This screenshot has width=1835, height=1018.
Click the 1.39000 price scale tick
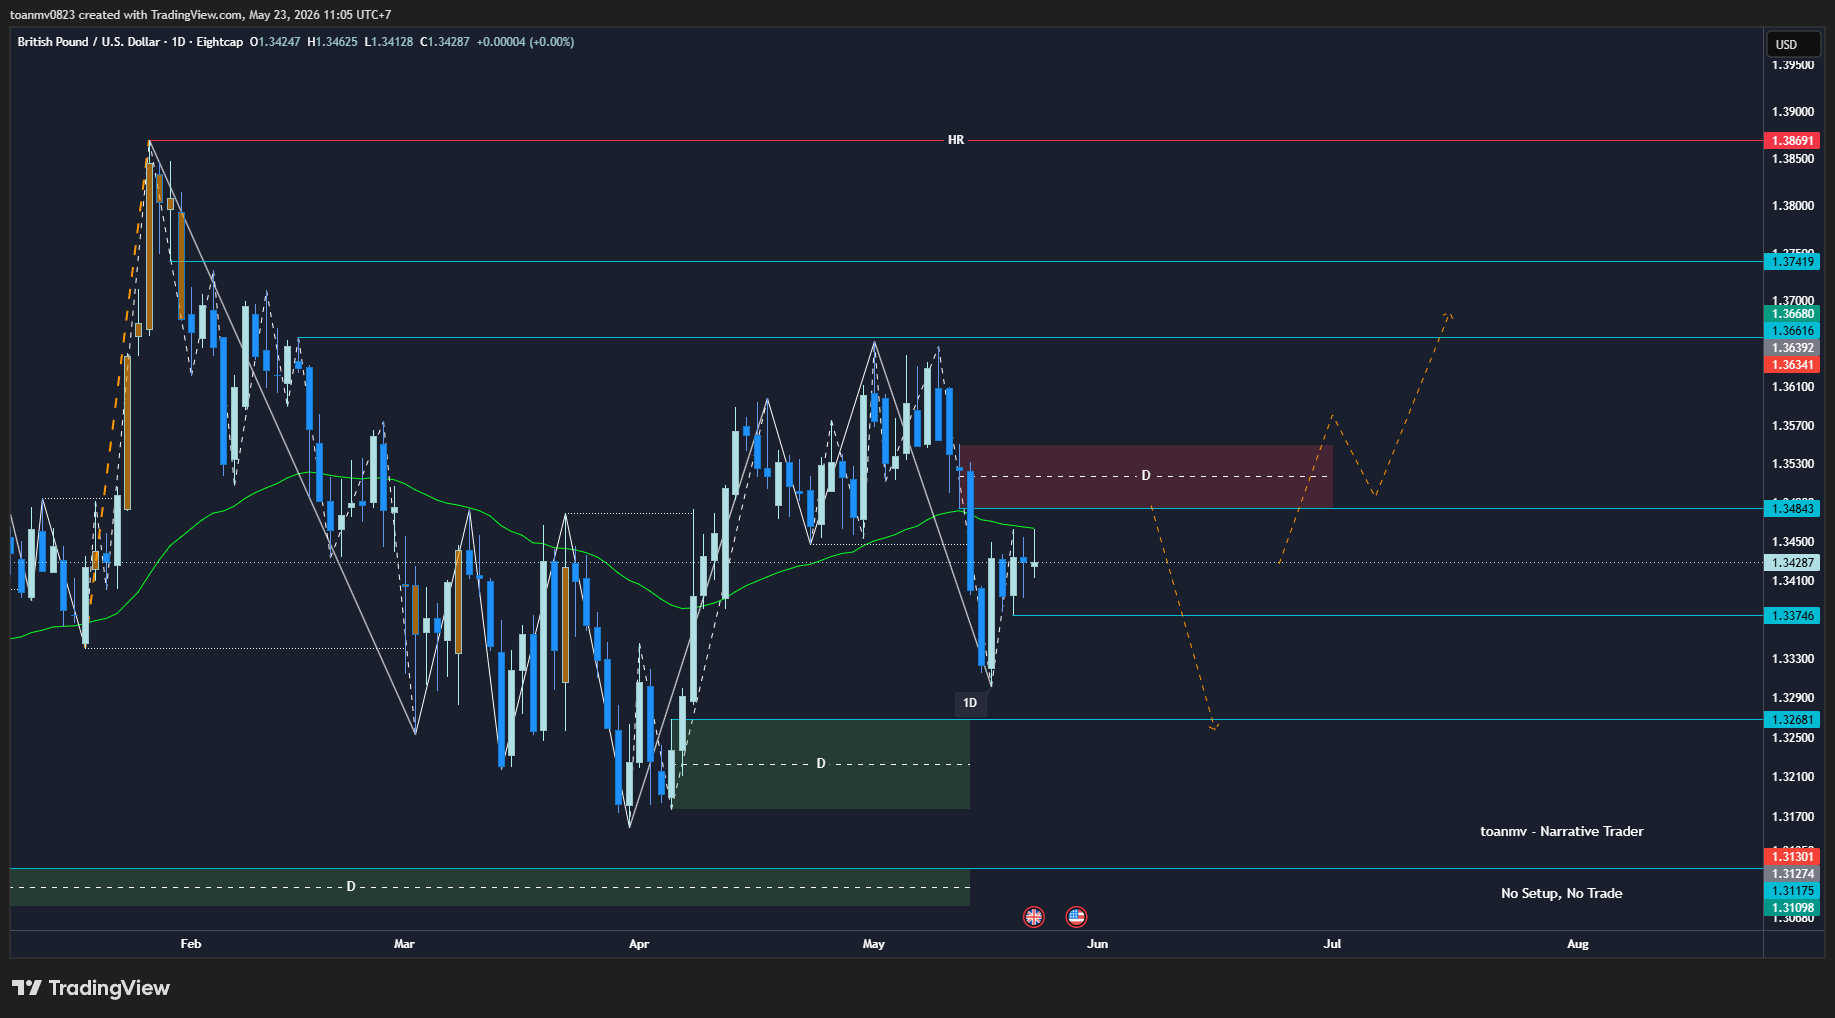pyautogui.click(x=1793, y=112)
